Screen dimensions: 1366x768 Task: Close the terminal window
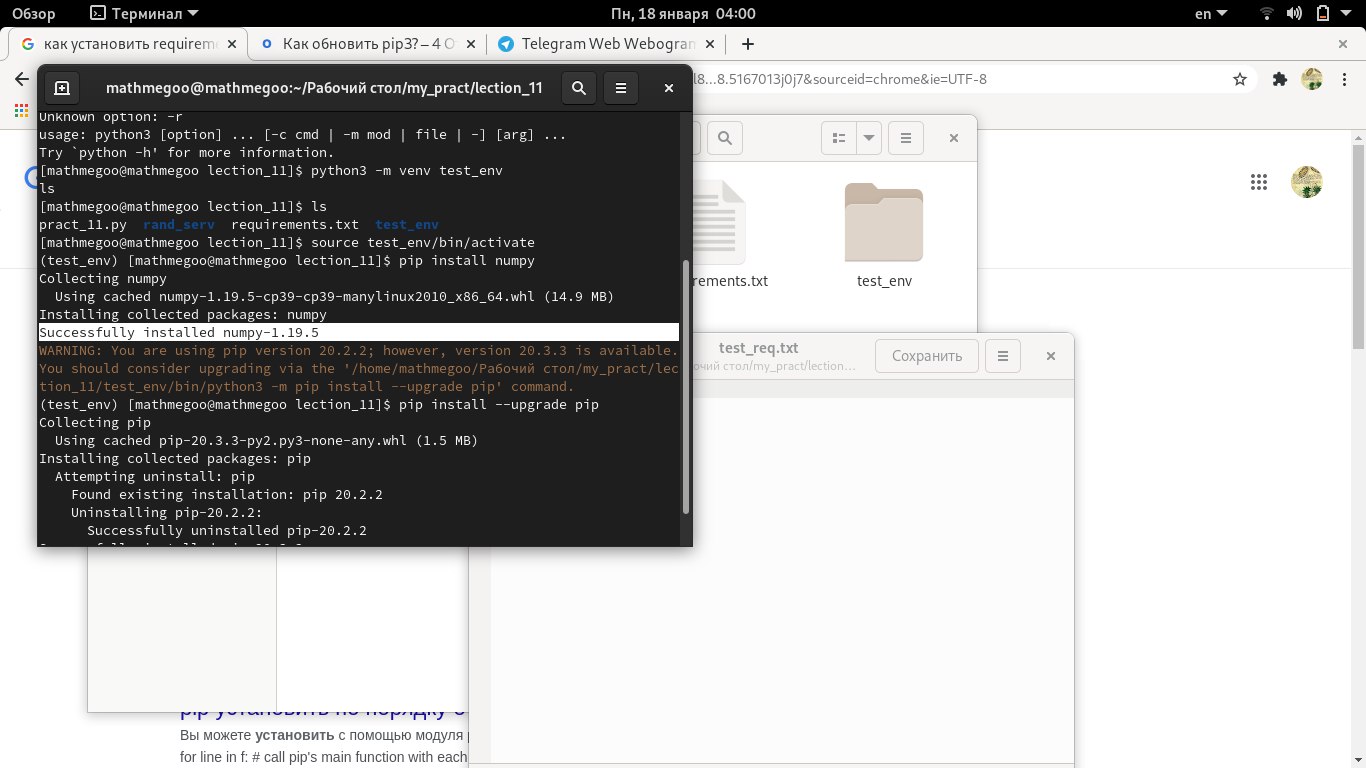pos(669,88)
